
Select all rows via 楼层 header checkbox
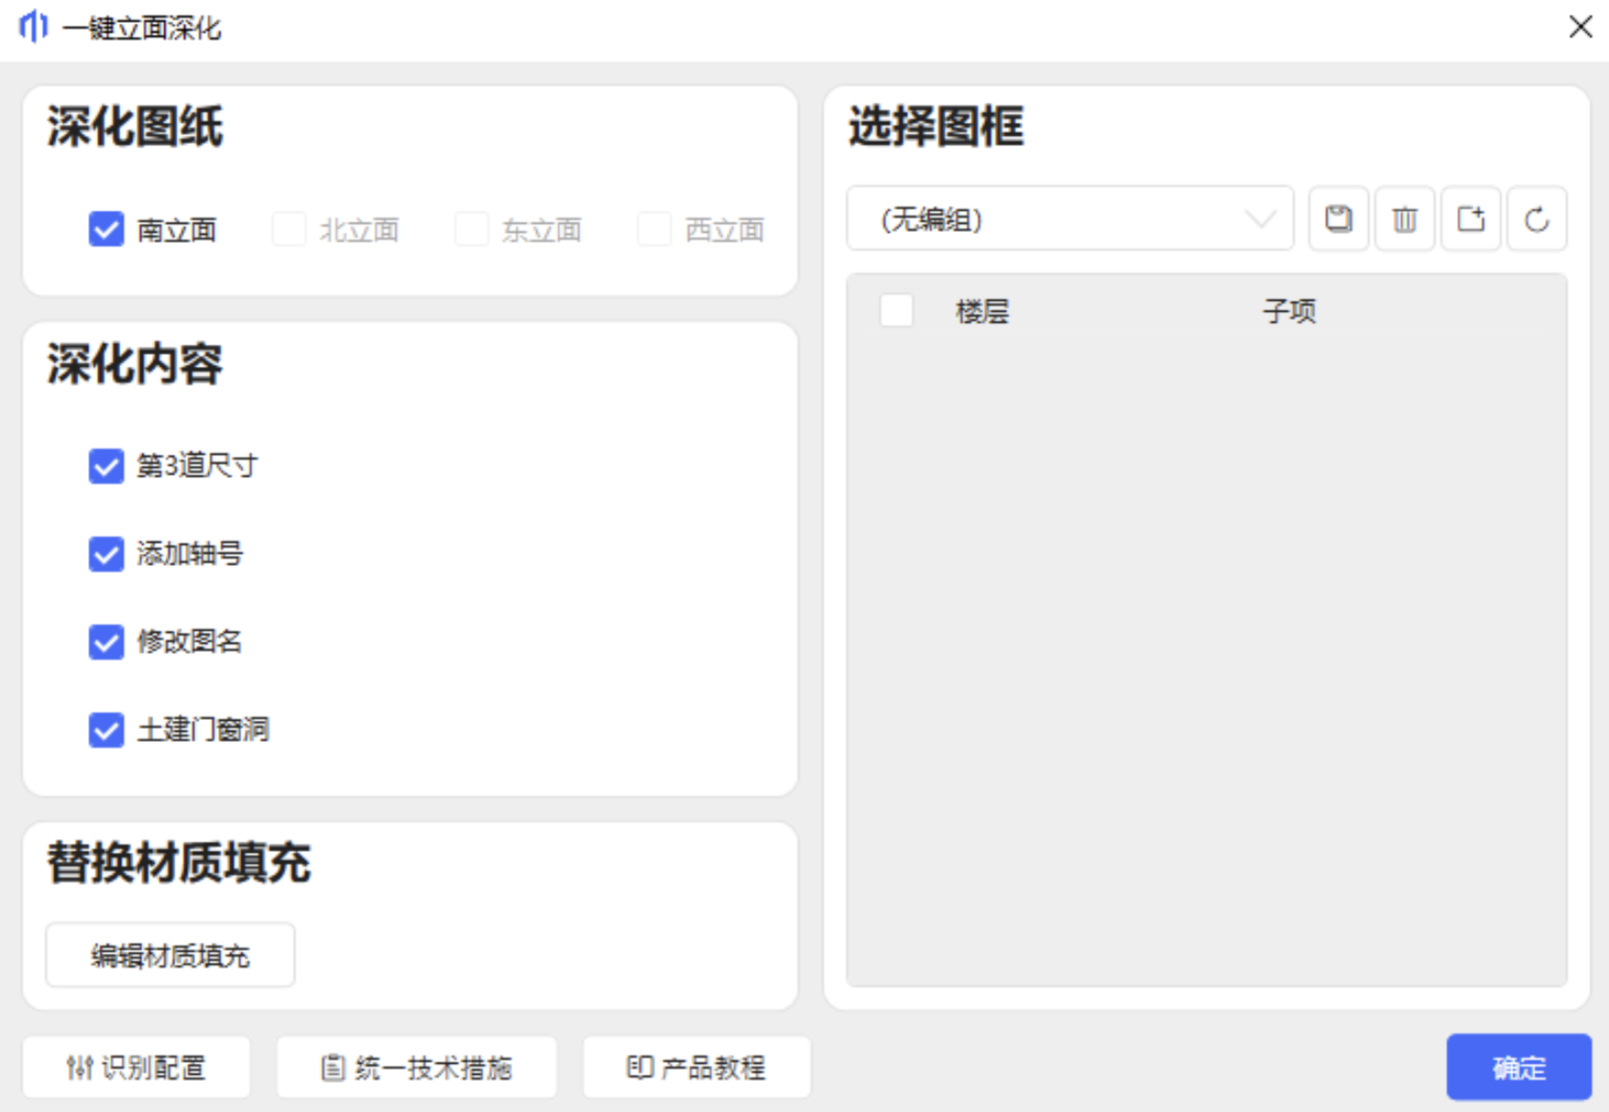click(896, 311)
